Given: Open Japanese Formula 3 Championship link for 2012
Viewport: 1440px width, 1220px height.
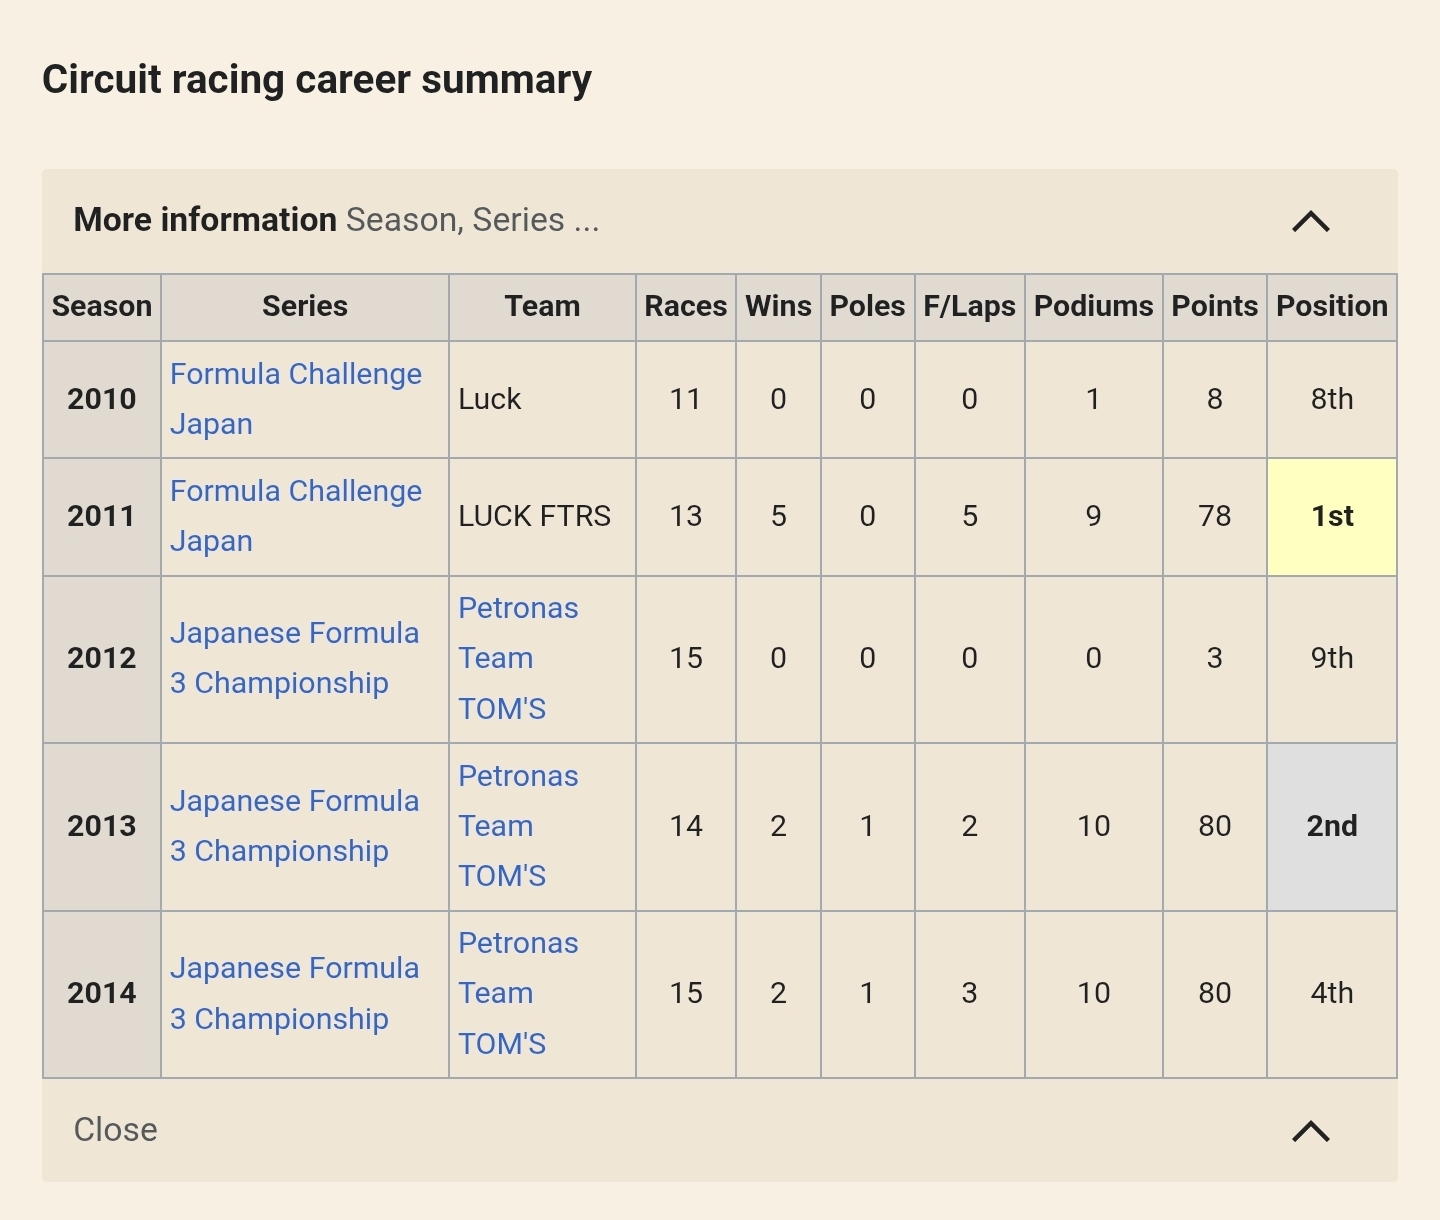Looking at the screenshot, I should 294,658.
